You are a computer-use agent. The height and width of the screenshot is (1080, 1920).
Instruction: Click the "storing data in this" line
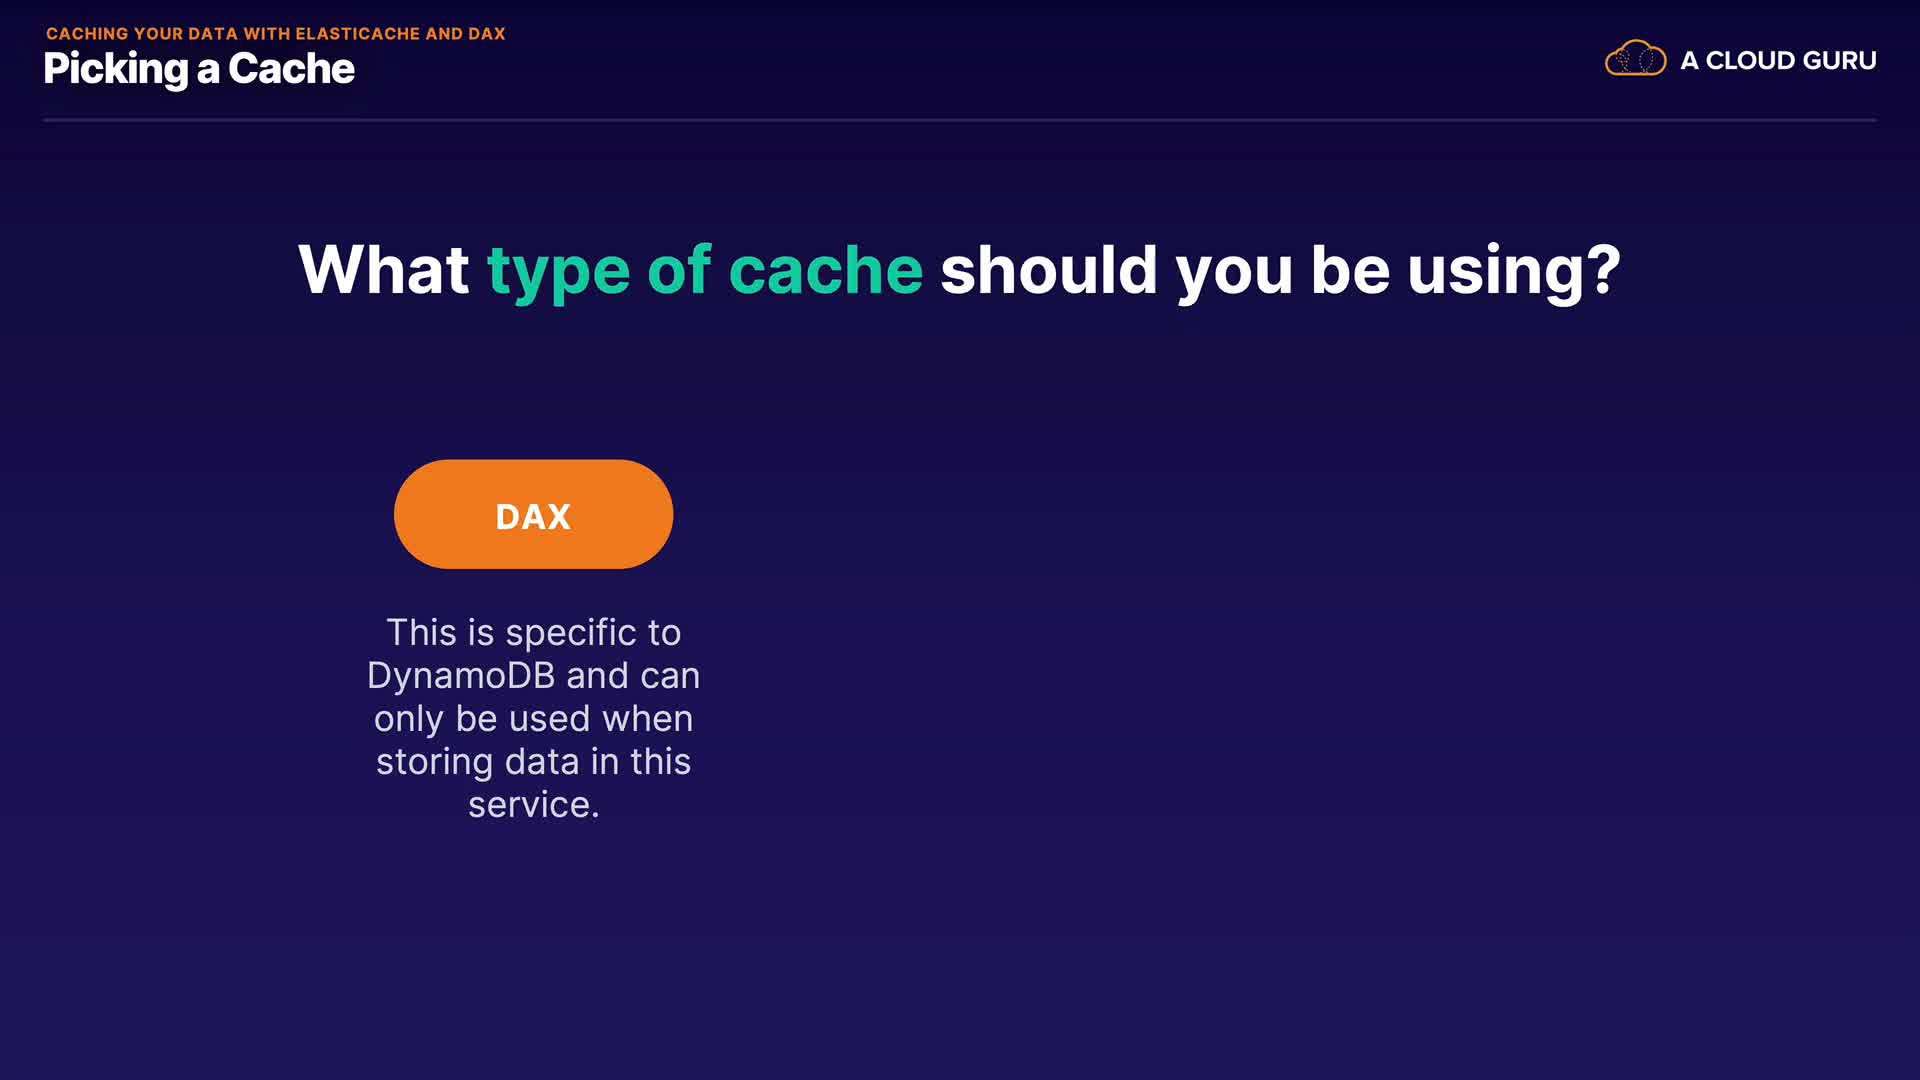[533, 762]
